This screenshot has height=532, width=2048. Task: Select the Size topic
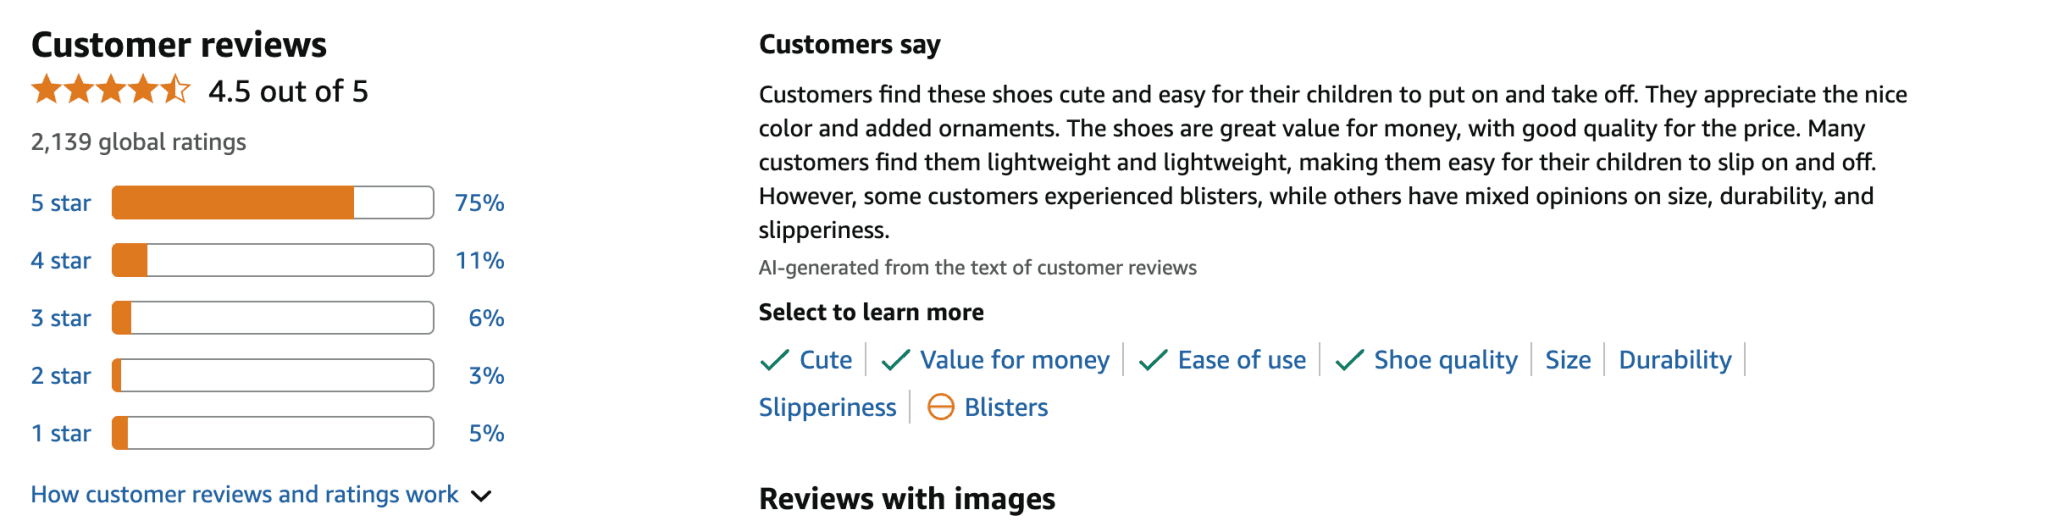1567,360
